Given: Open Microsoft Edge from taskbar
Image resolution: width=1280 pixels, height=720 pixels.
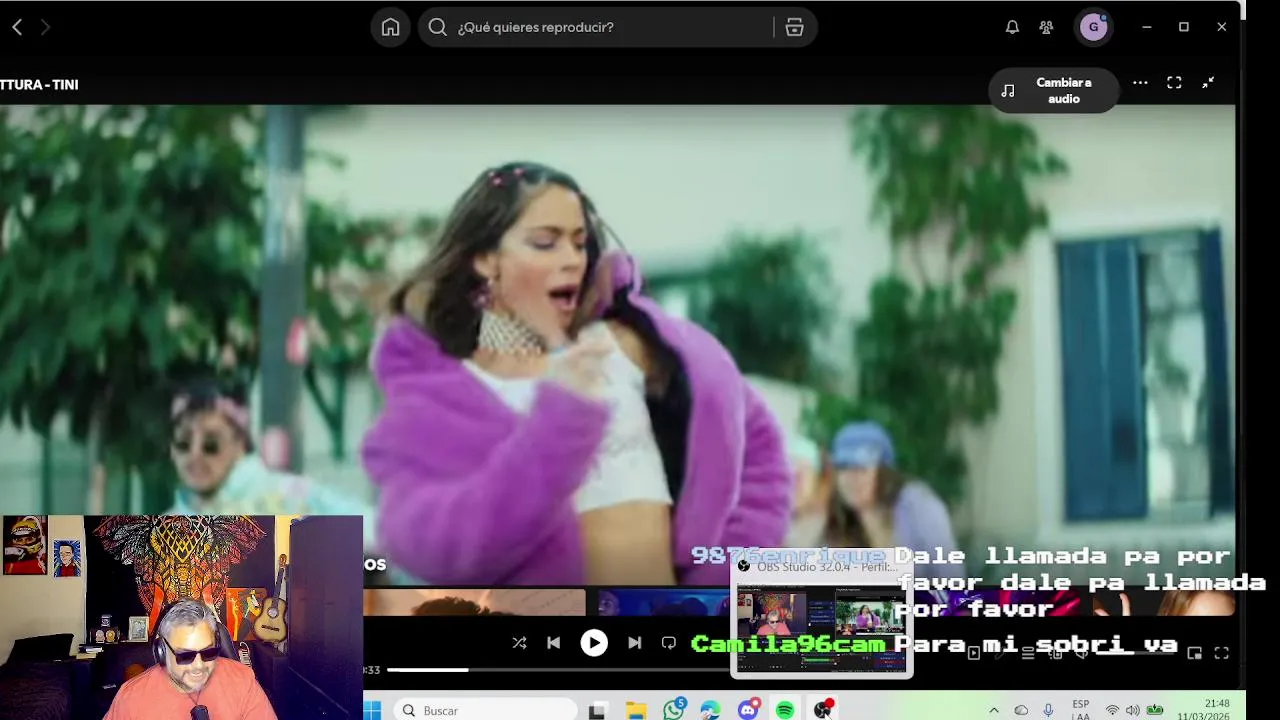Looking at the screenshot, I should pyautogui.click(x=711, y=711).
